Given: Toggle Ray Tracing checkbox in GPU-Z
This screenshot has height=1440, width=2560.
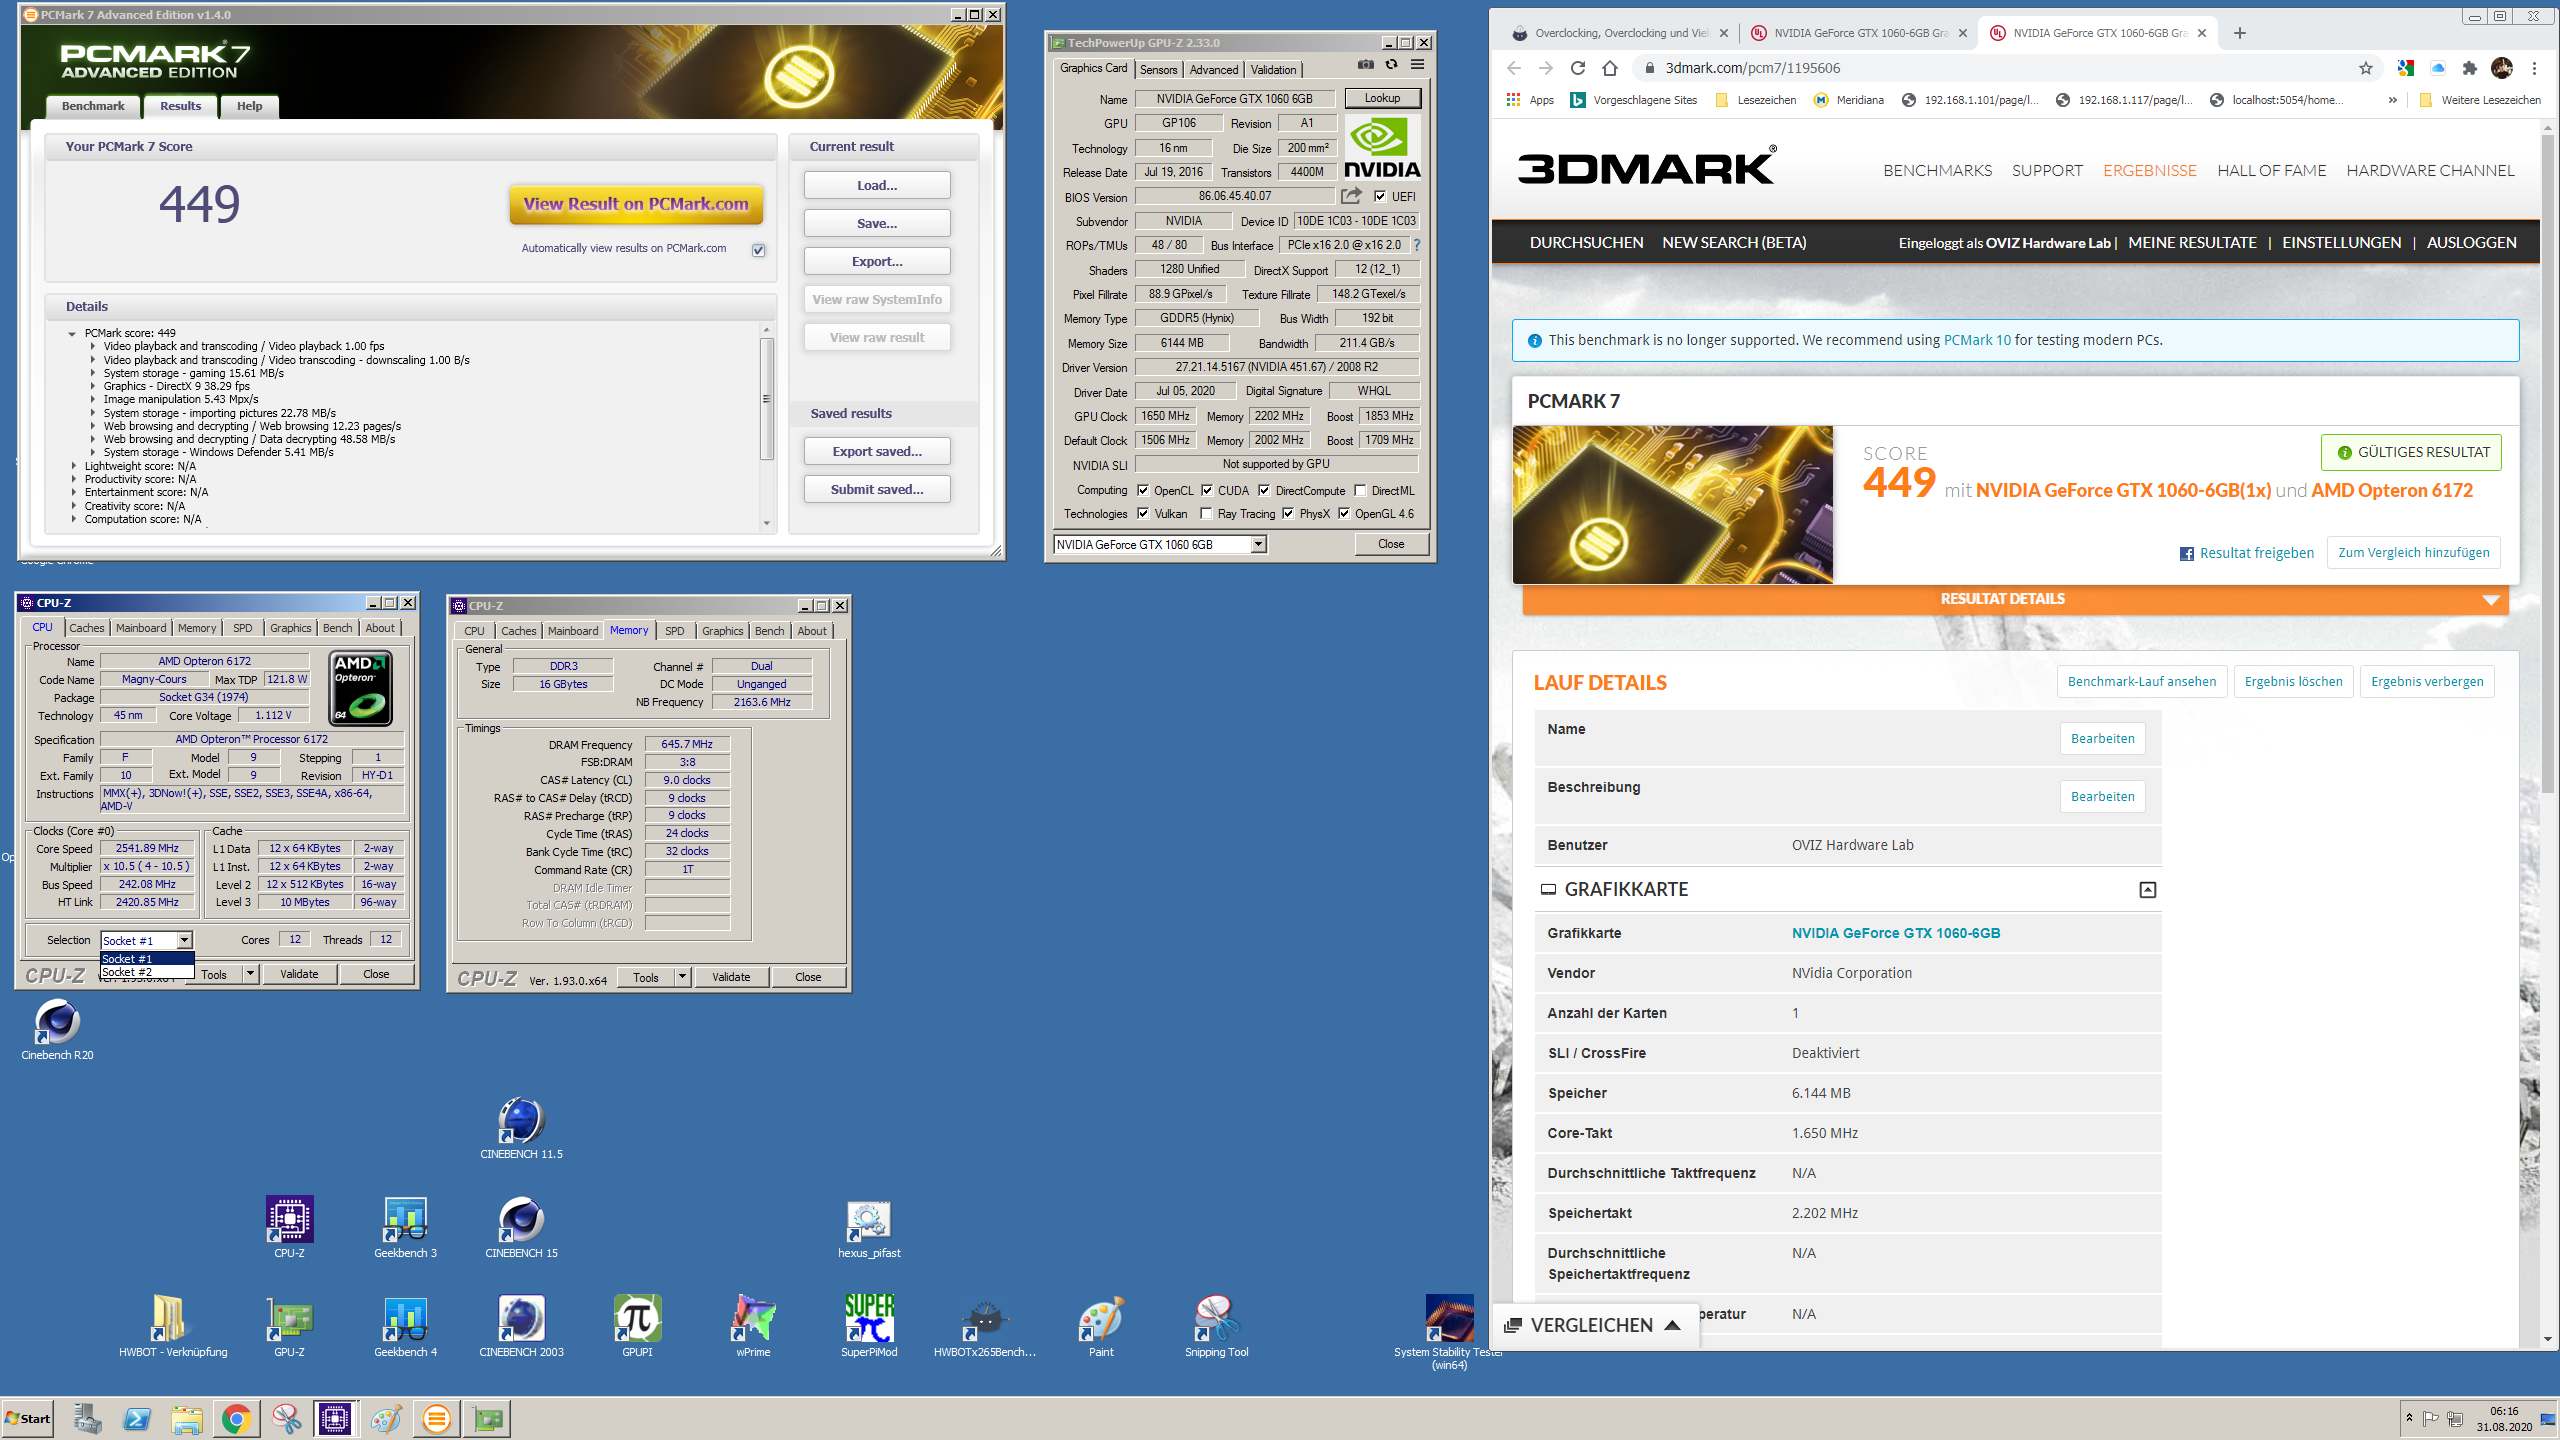Looking at the screenshot, I should coord(1207,513).
